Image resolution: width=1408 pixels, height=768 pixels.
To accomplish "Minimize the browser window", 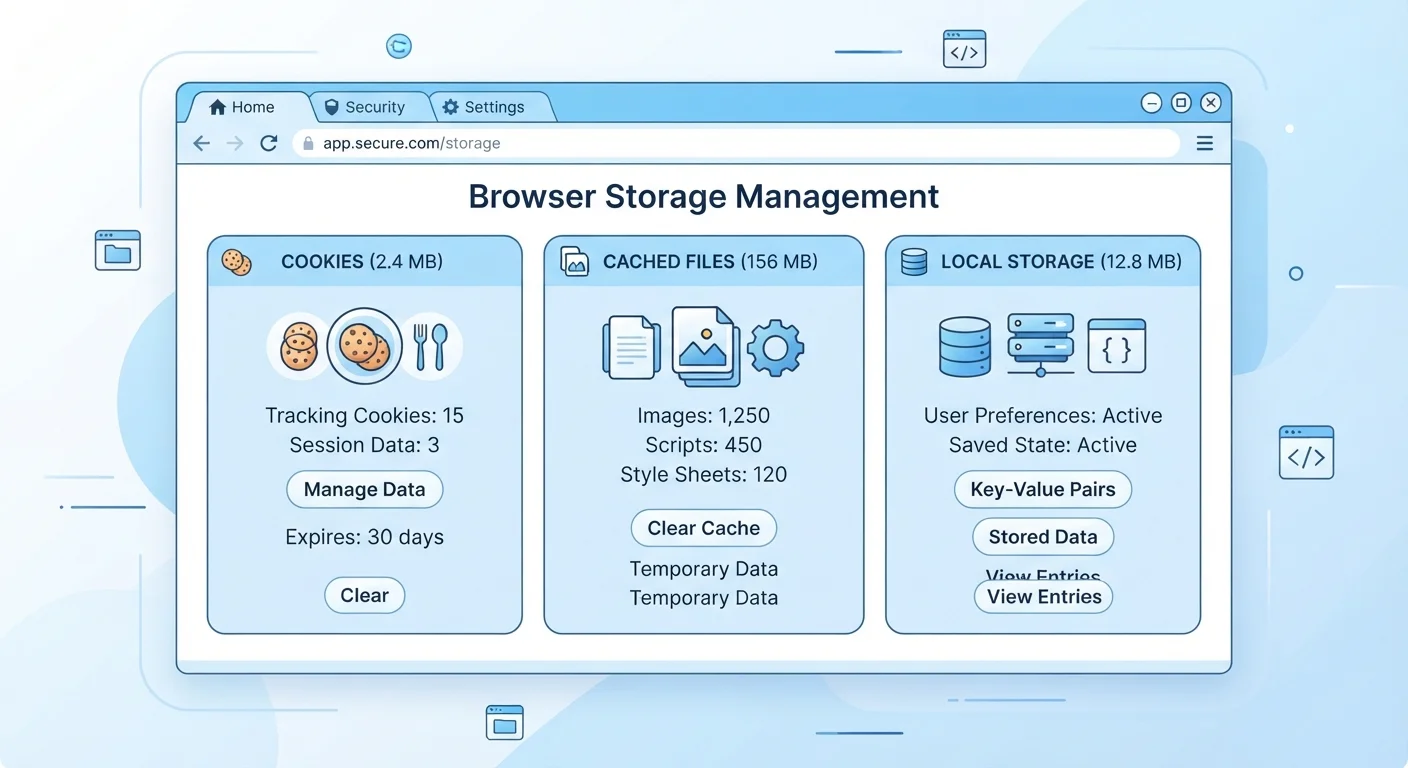I will coord(1151,103).
